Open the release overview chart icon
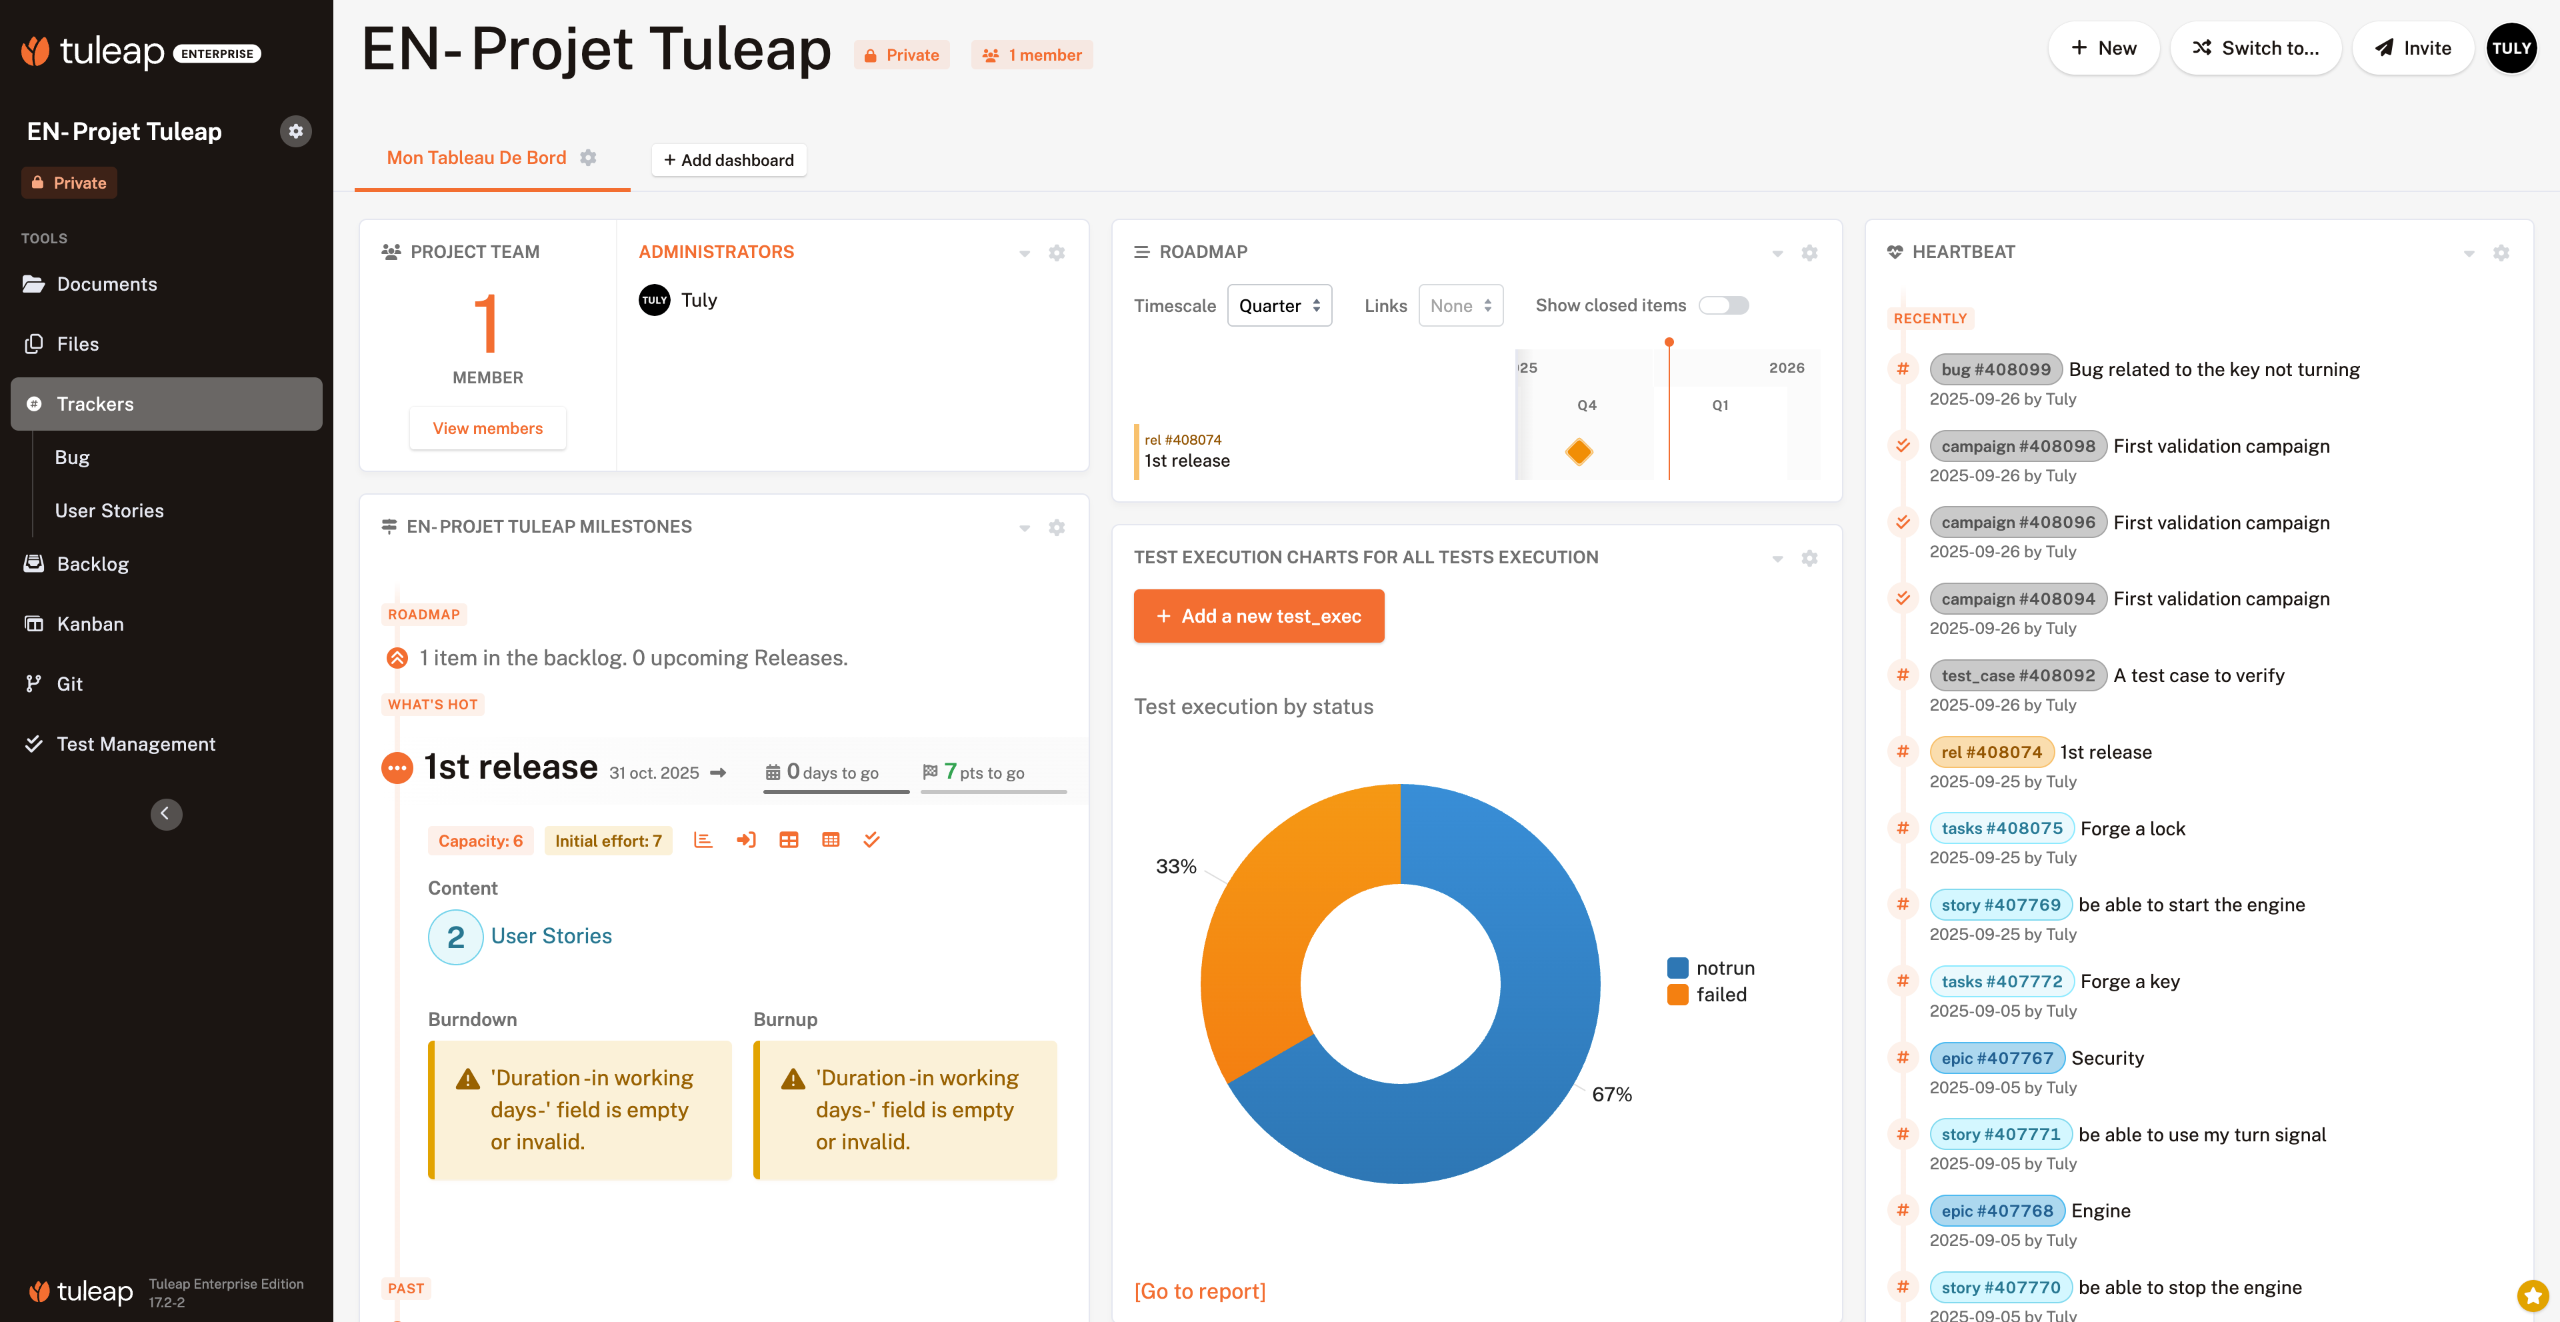Image resolution: width=2560 pixels, height=1322 pixels. click(x=703, y=840)
